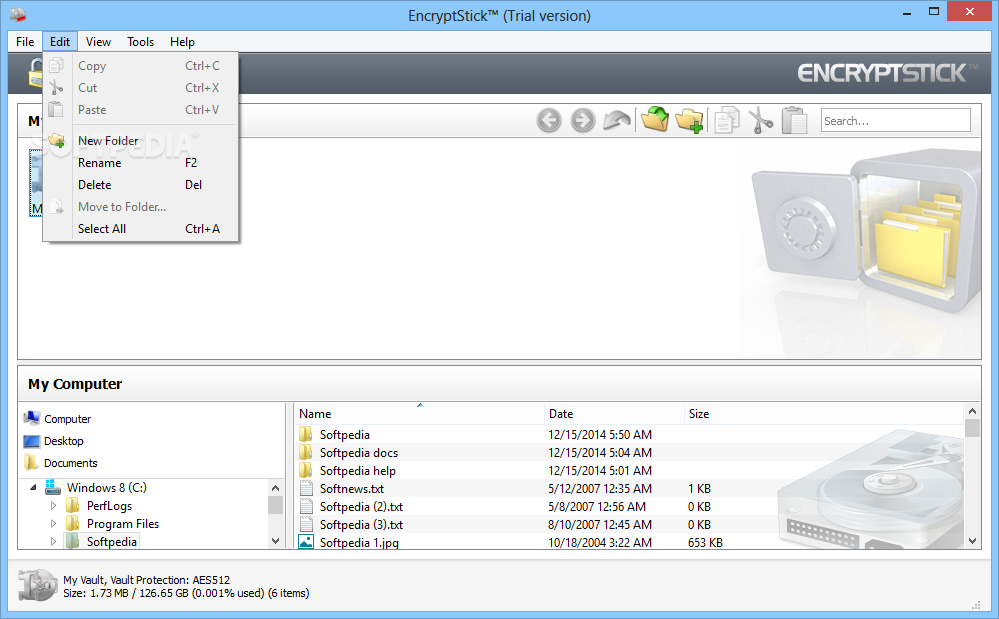Image resolution: width=999 pixels, height=619 pixels.
Task: Sort files by the Date column header
Action: click(x=614, y=413)
